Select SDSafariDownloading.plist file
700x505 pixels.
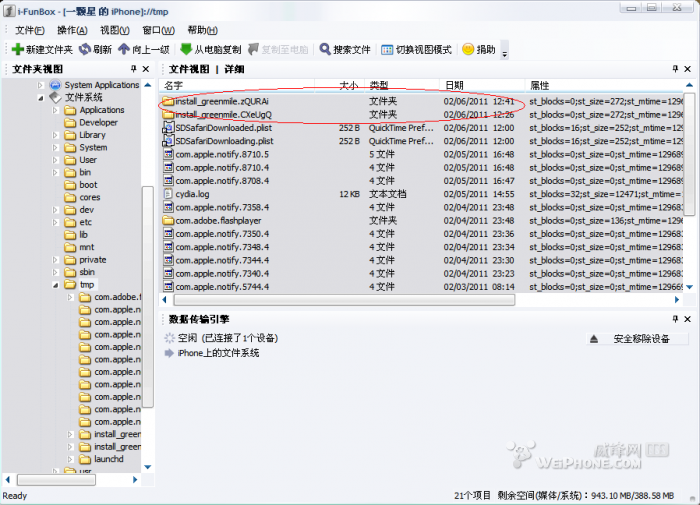420,141
